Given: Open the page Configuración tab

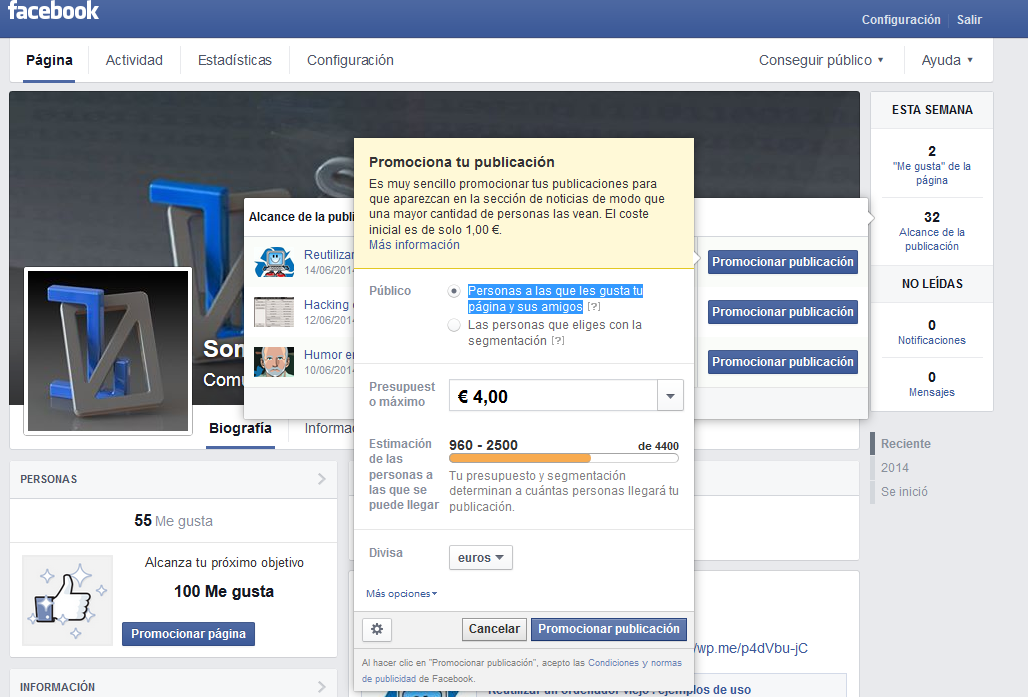Looking at the screenshot, I should pyautogui.click(x=350, y=60).
